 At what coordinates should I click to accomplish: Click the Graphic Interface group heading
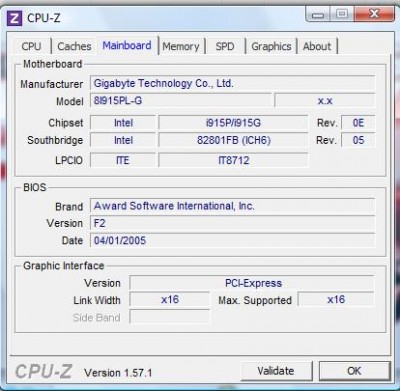click(64, 266)
